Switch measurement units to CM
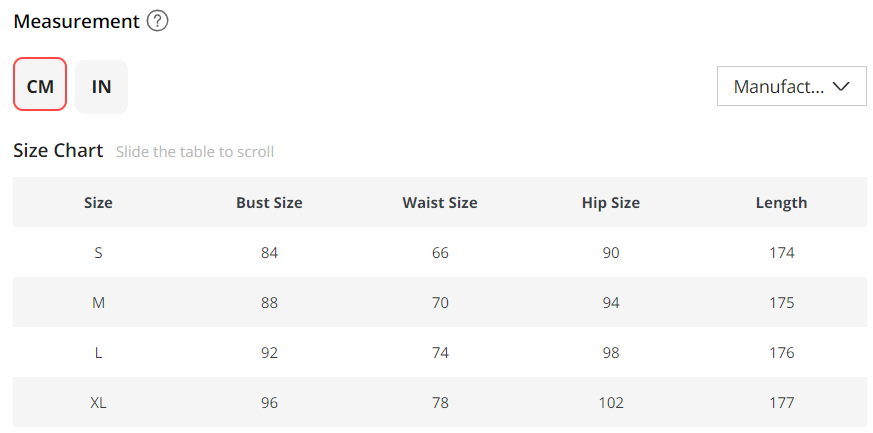 tap(40, 86)
